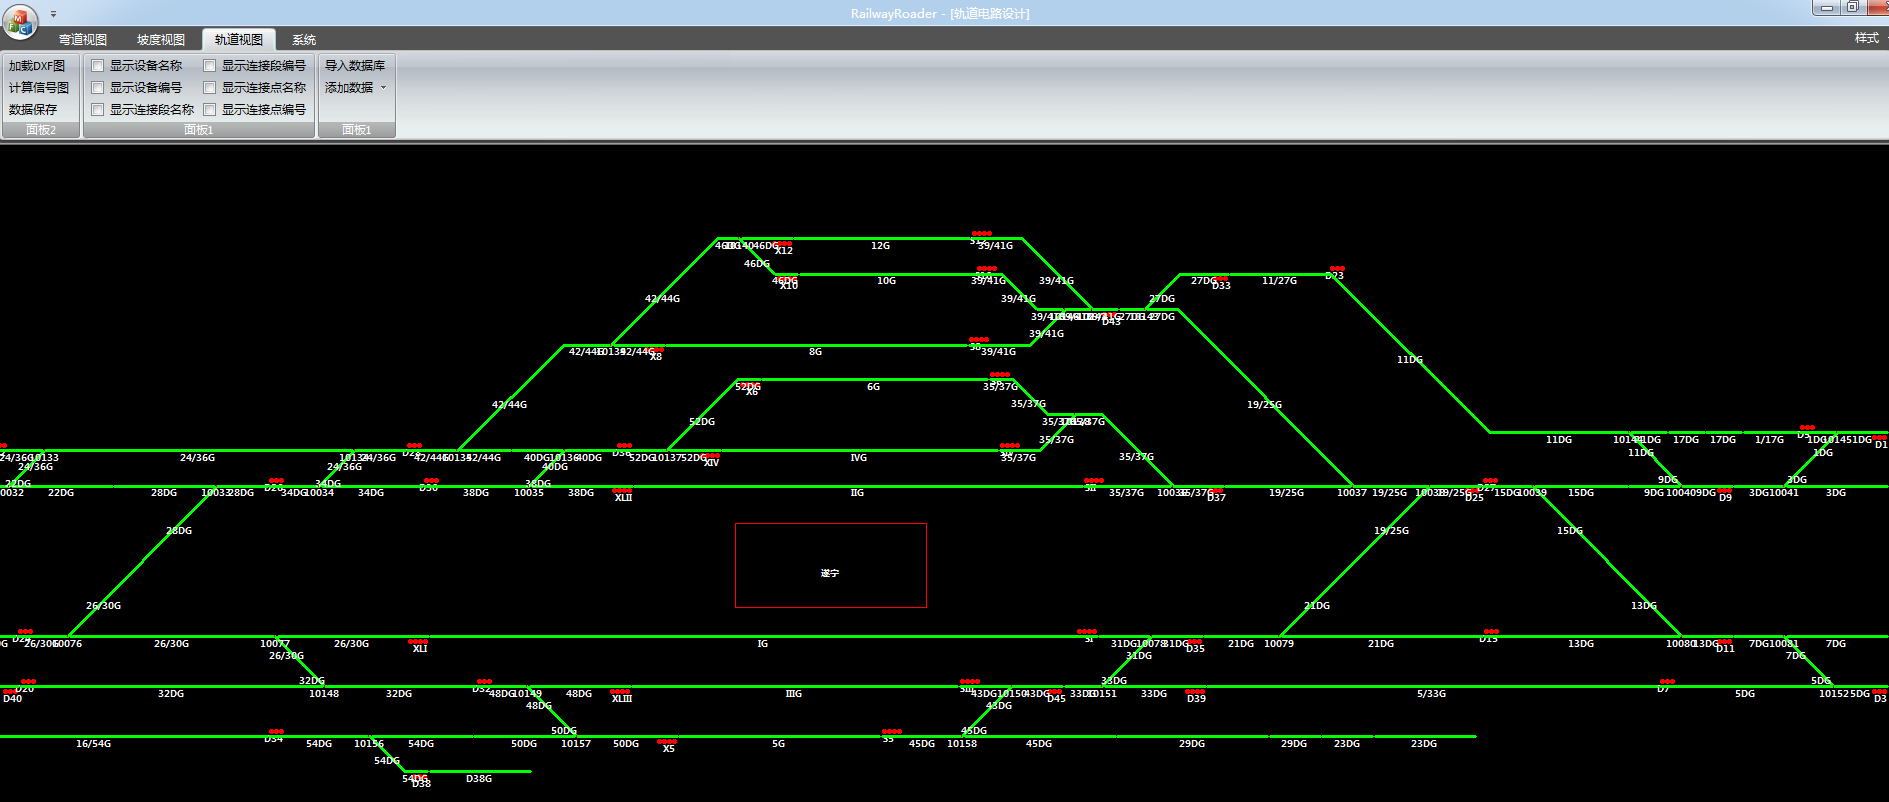Select signal label X6
The image size is (1889, 802).
point(751,392)
